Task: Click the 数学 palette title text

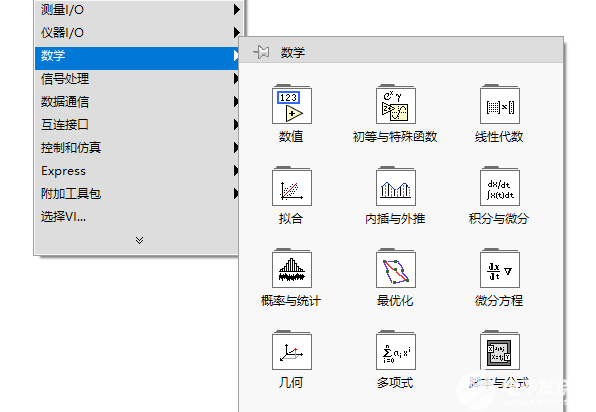Action: click(293, 52)
